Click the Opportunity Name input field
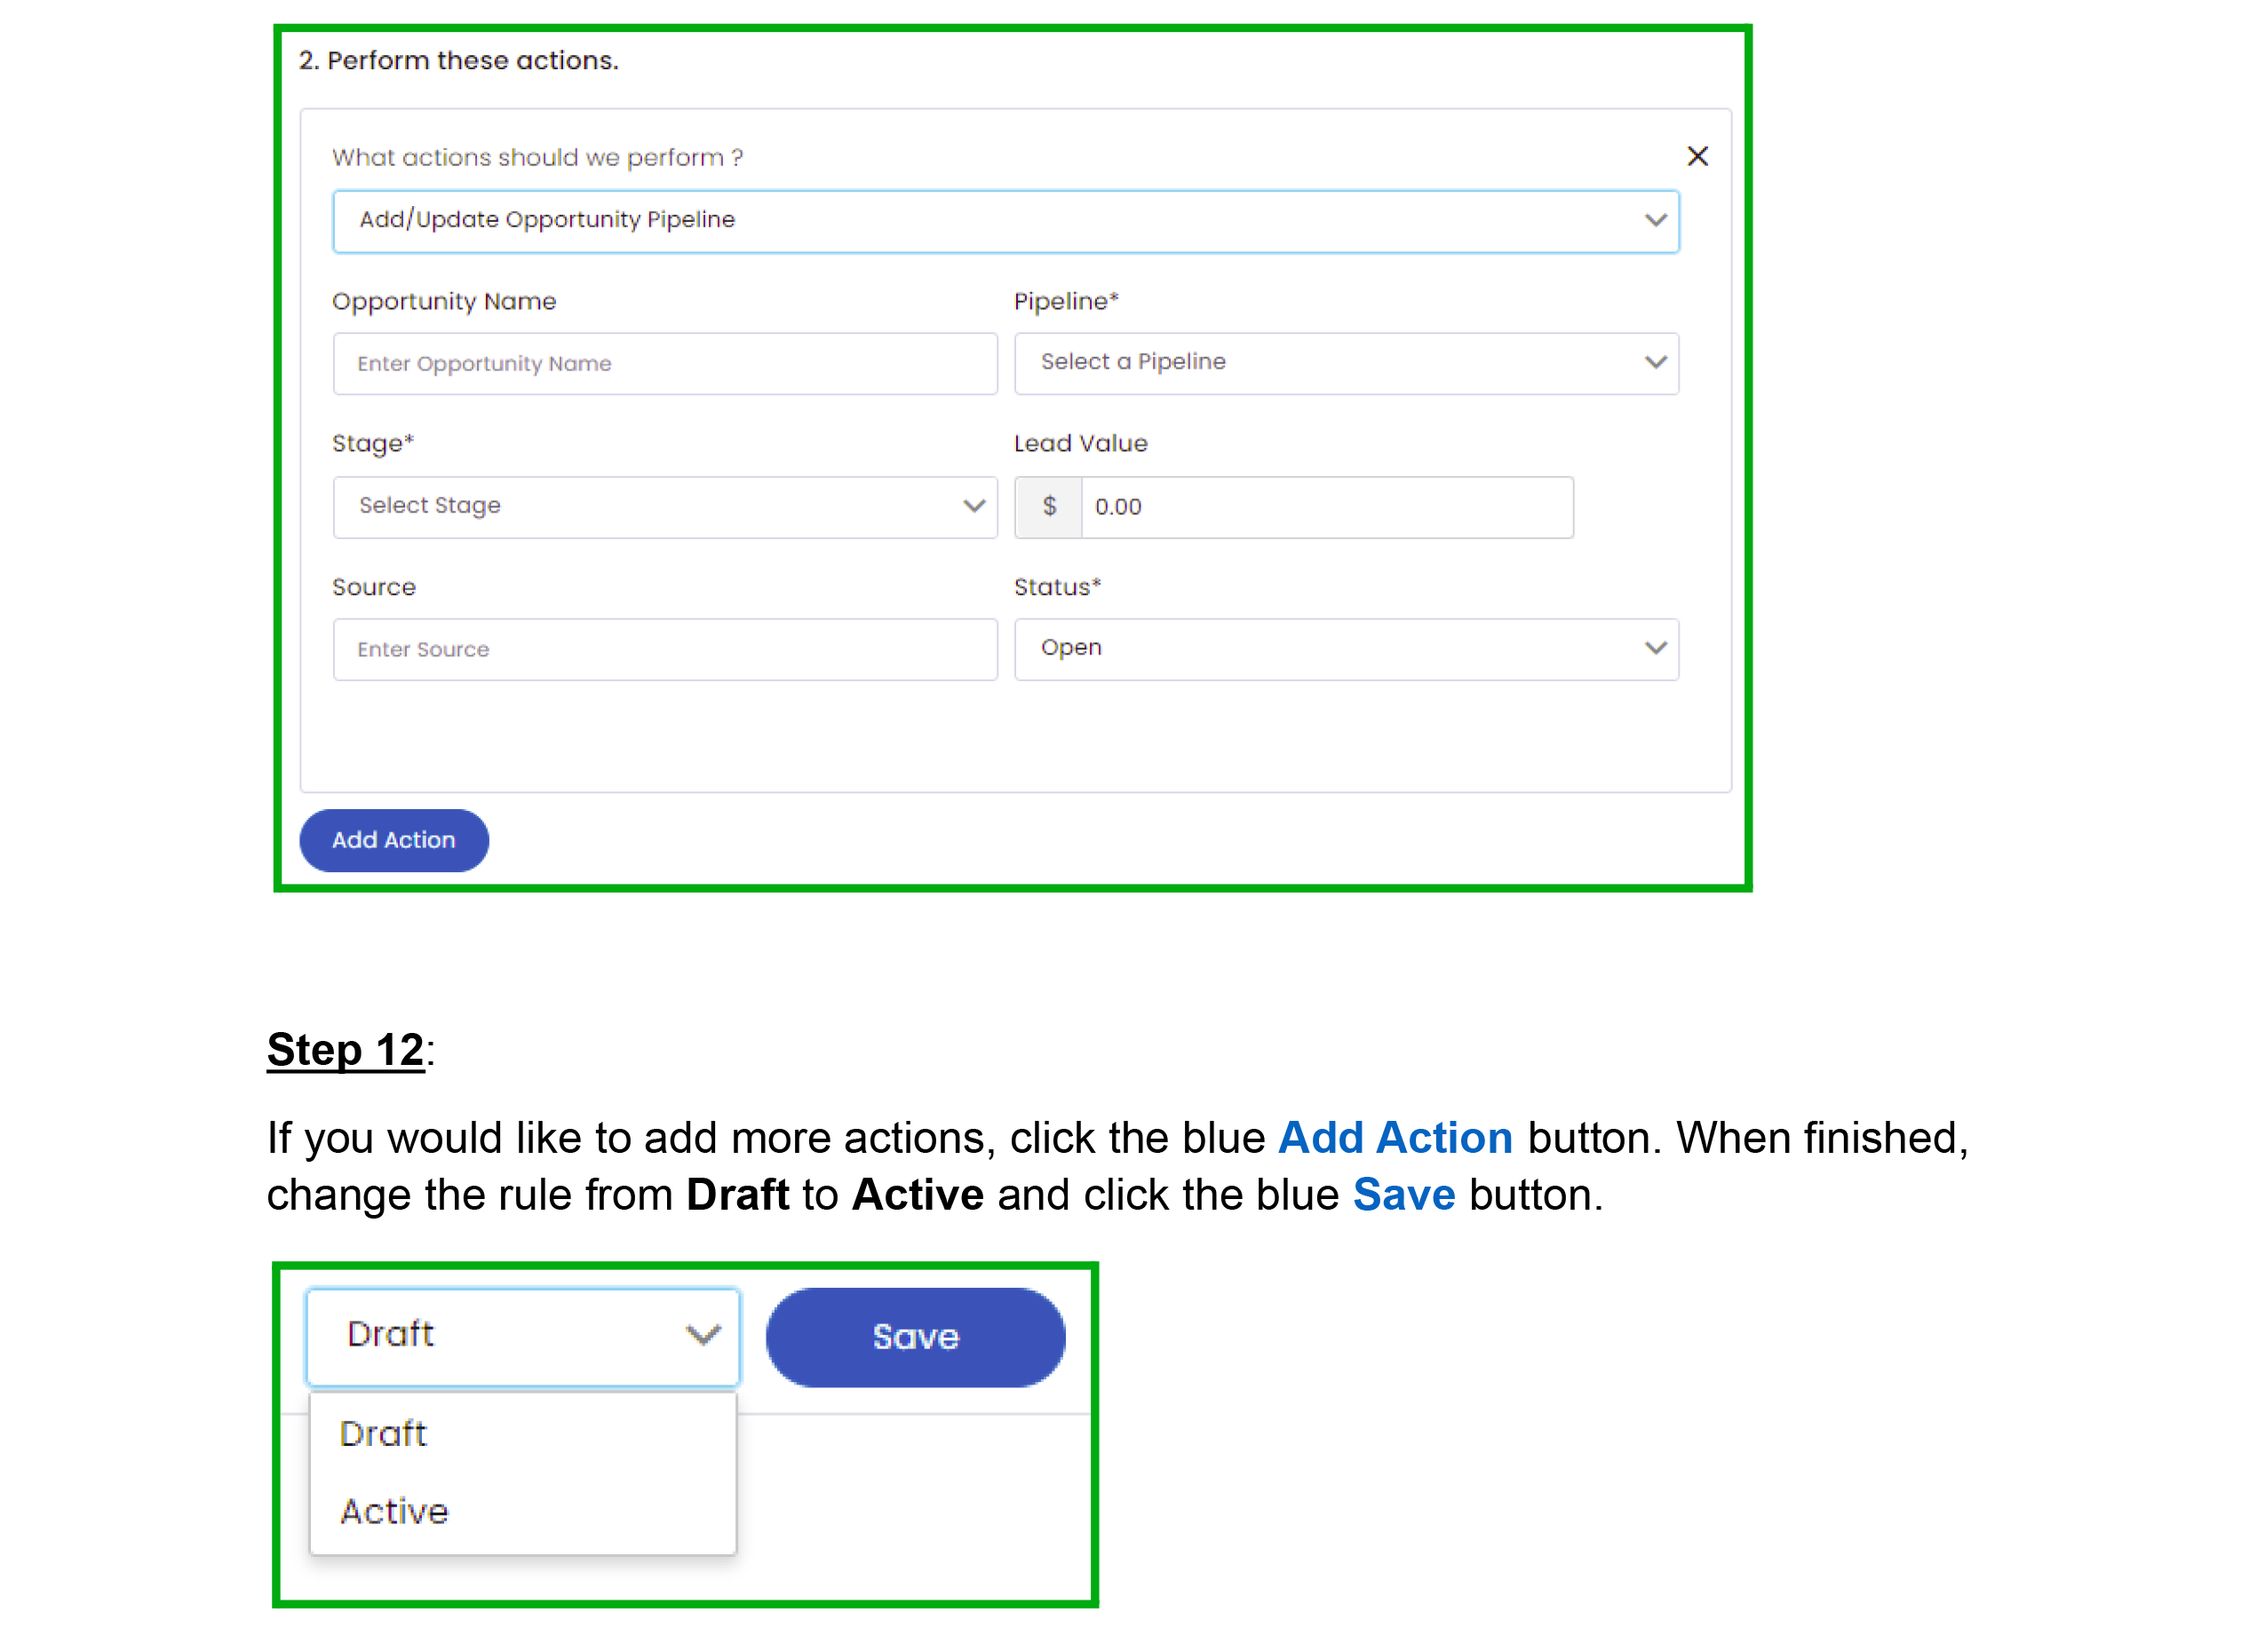 665,364
